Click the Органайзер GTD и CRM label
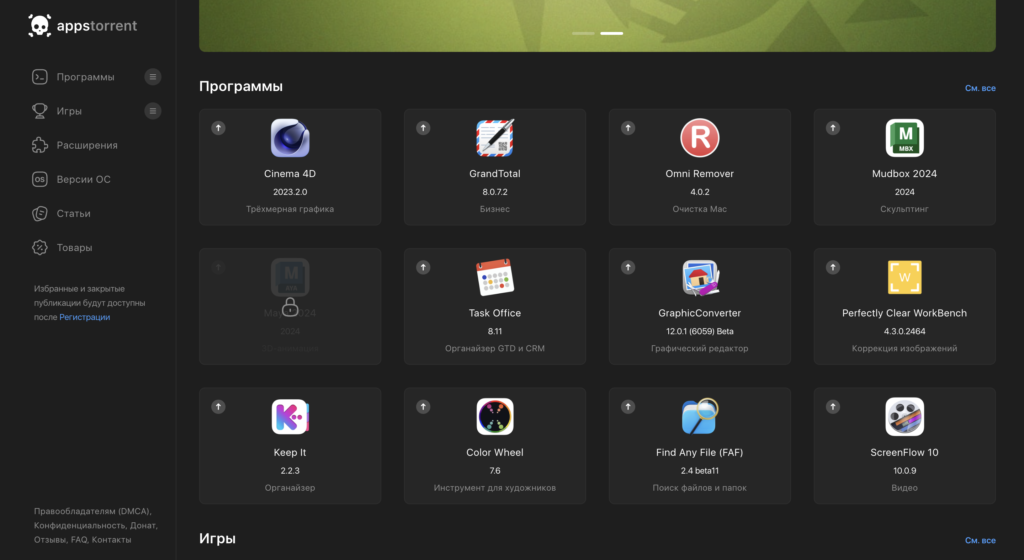 pyautogui.click(x=494, y=349)
